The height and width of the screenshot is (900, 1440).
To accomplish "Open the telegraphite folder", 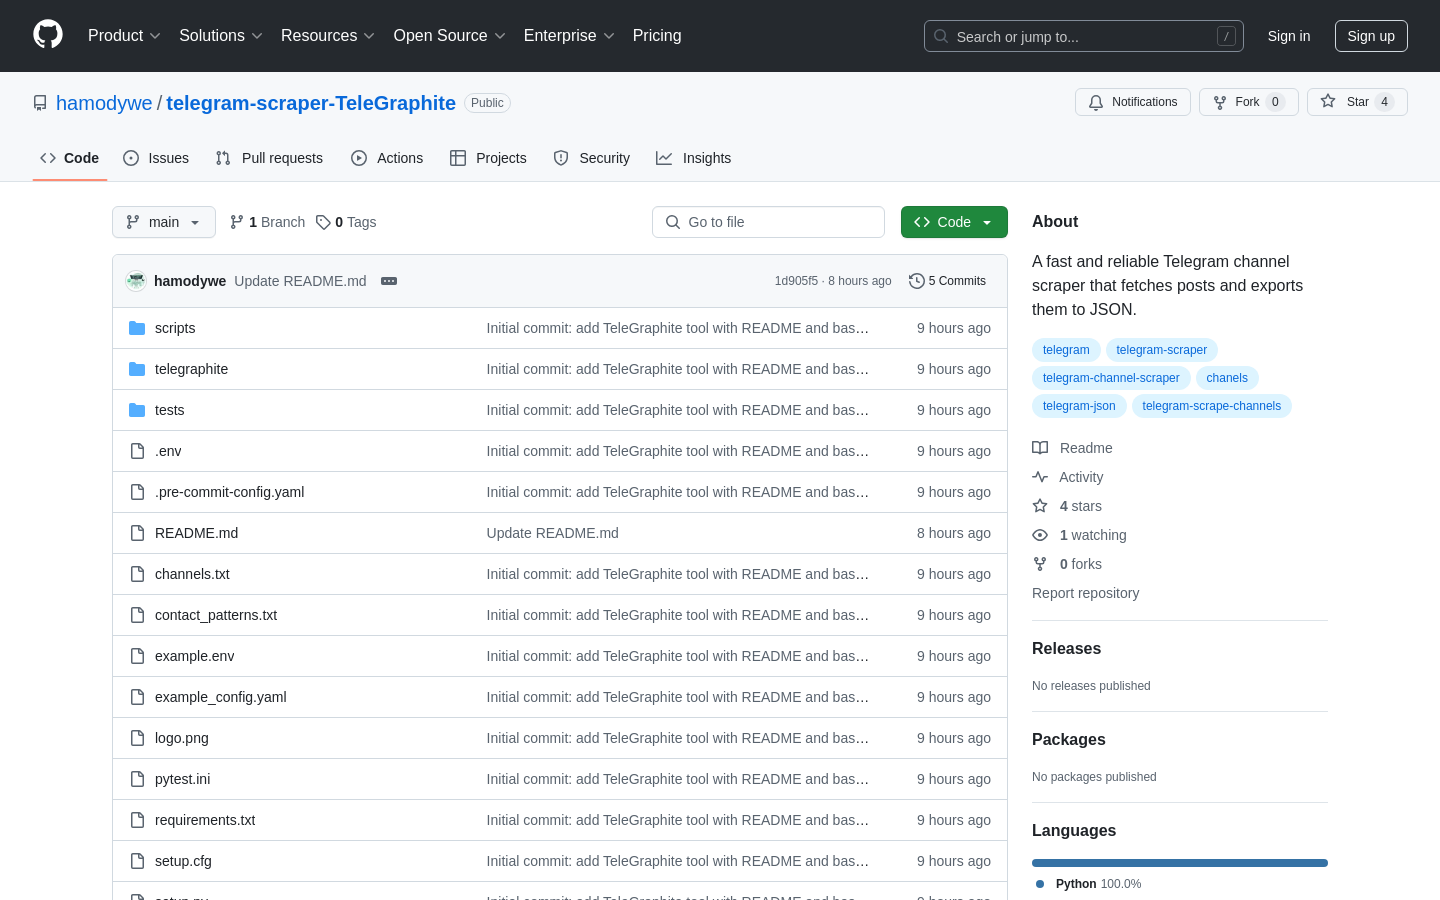I will pyautogui.click(x=191, y=369).
